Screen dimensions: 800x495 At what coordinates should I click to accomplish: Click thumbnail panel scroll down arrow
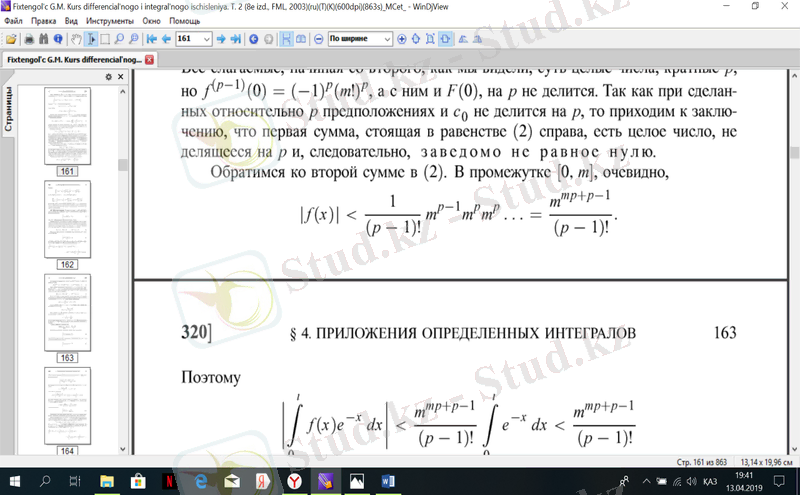click(122, 449)
